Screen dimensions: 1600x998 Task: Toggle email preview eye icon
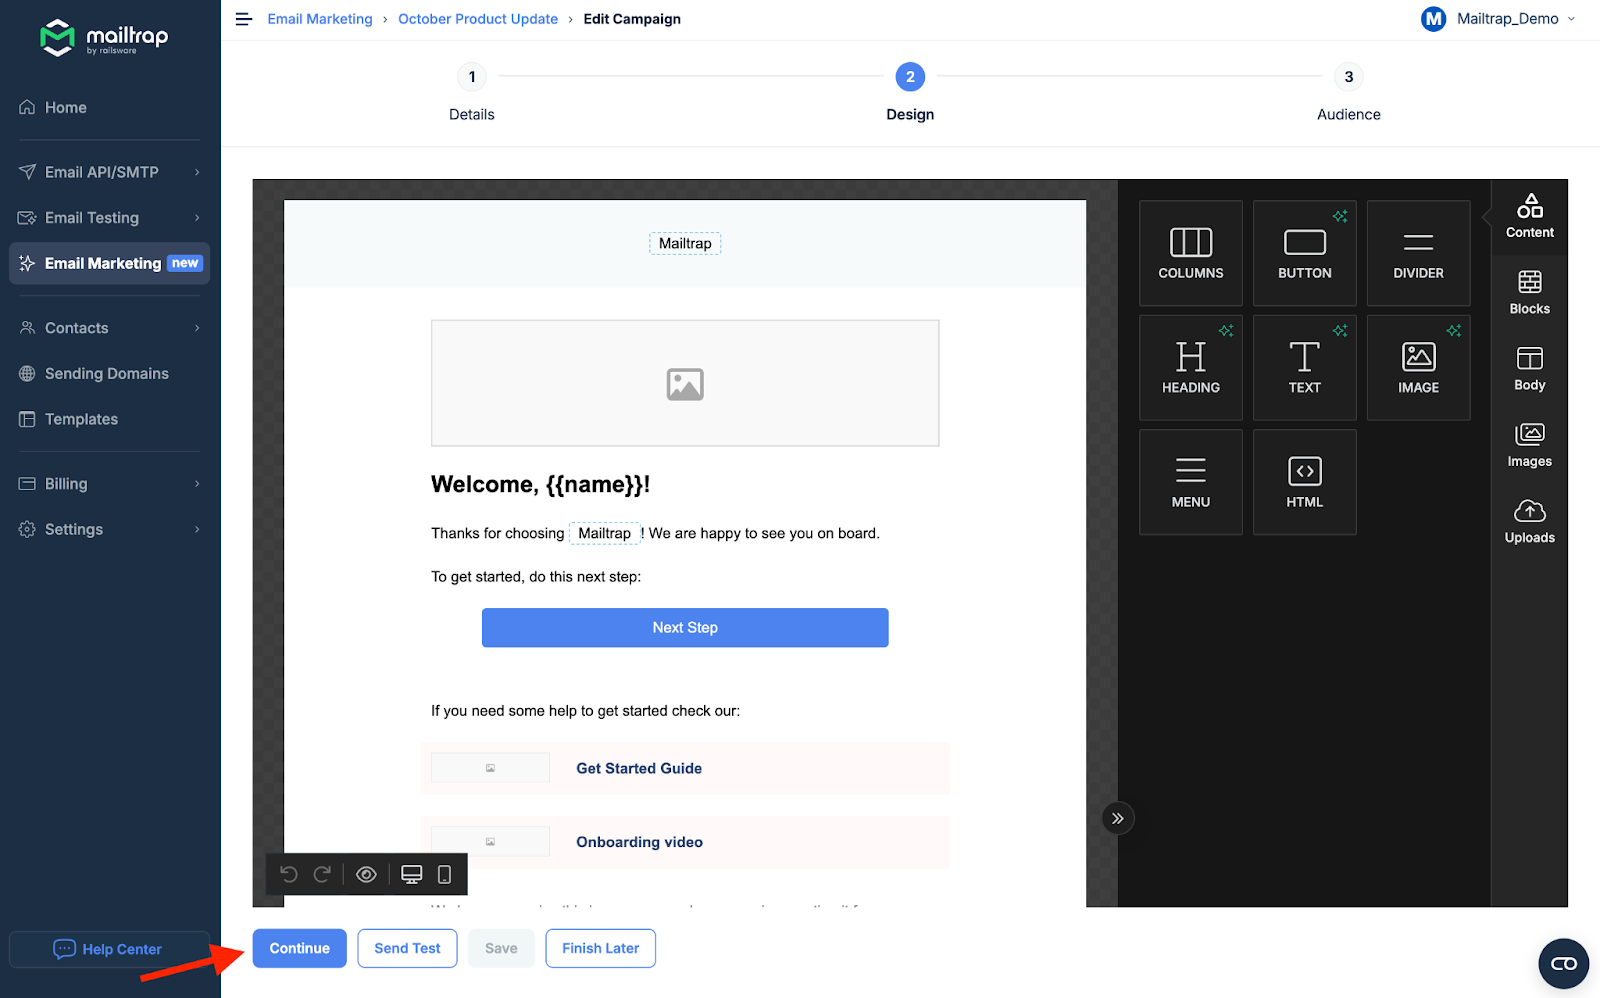[366, 874]
